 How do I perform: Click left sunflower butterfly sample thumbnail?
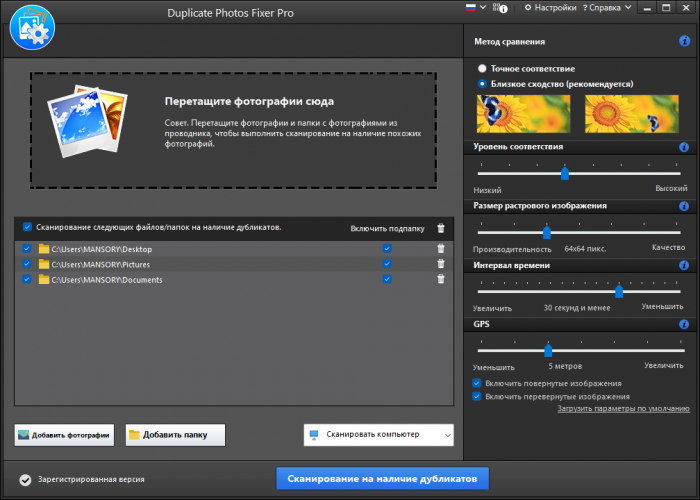pyautogui.click(x=523, y=114)
